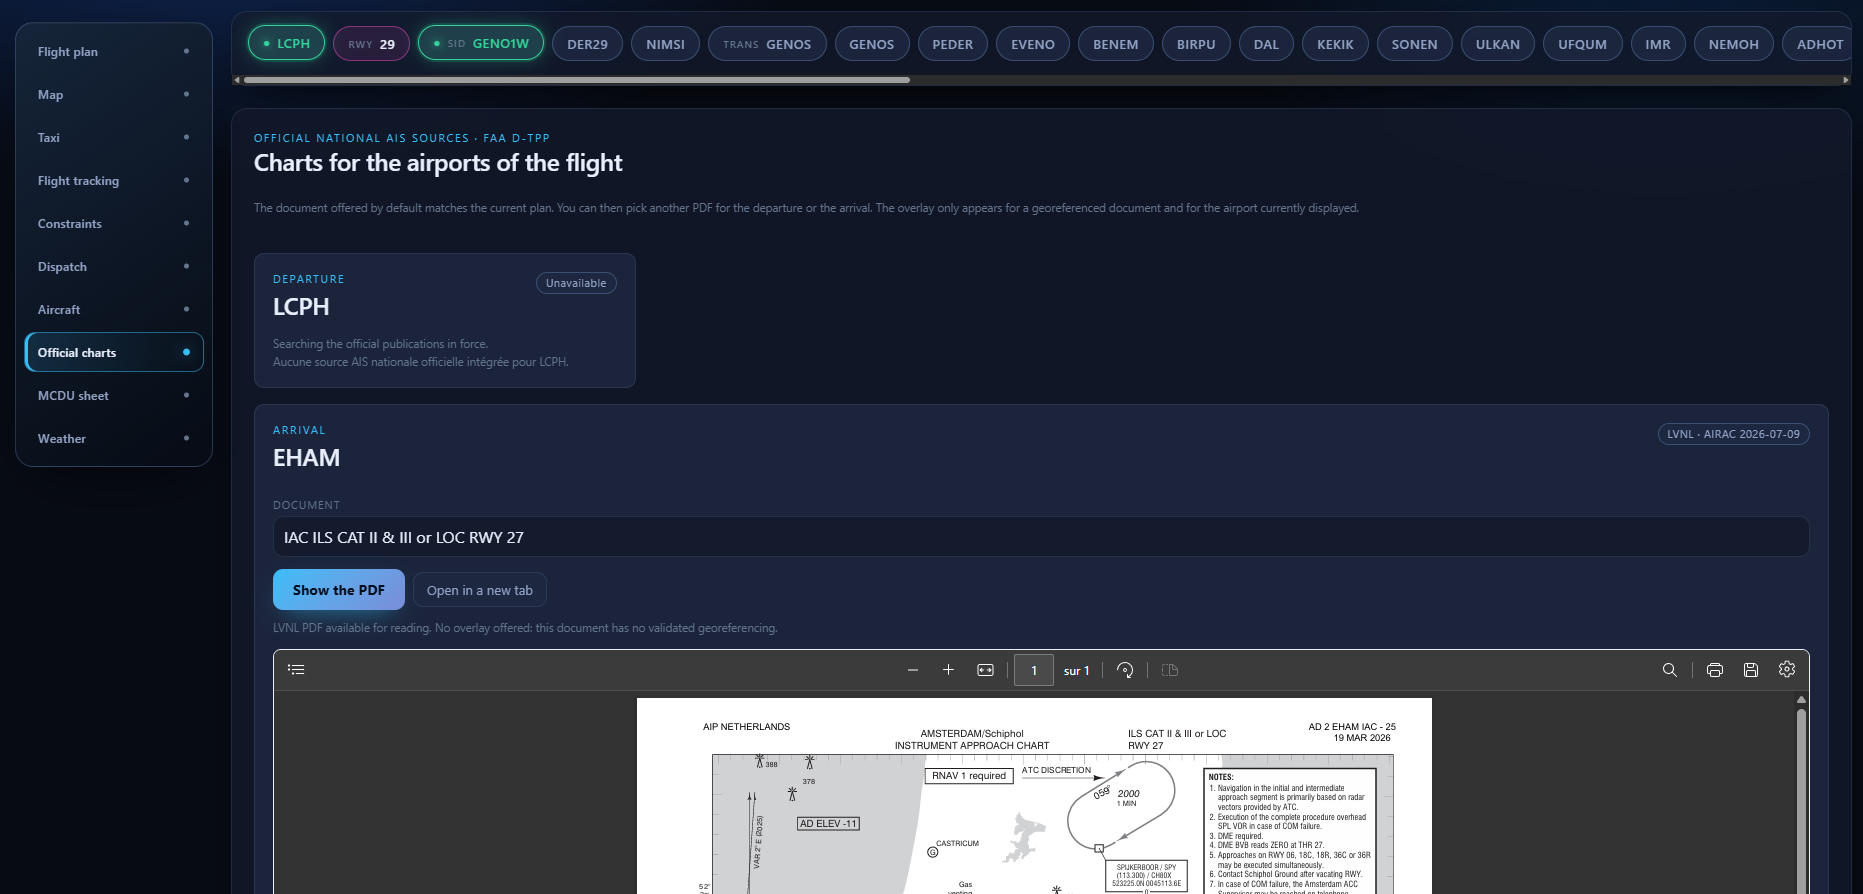Zoom out the PDF with minus icon
The width and height of the screenshot is (1863, 894).
pos(913,670)
